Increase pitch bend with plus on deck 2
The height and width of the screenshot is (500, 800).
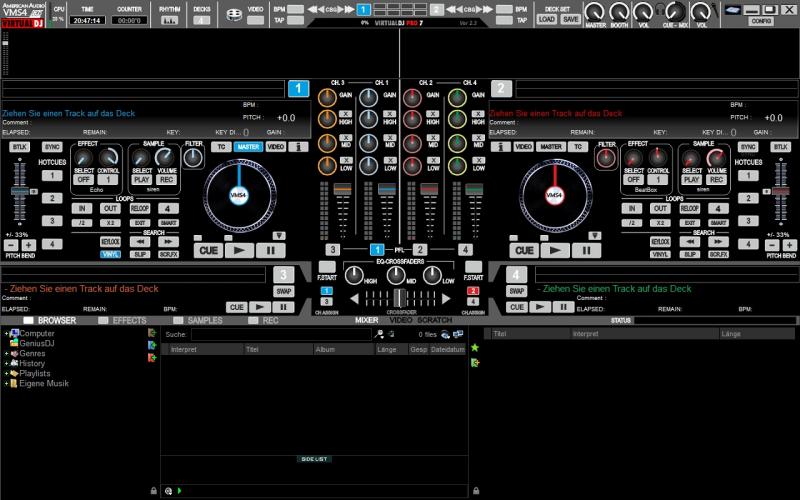(x=789, y=245)
